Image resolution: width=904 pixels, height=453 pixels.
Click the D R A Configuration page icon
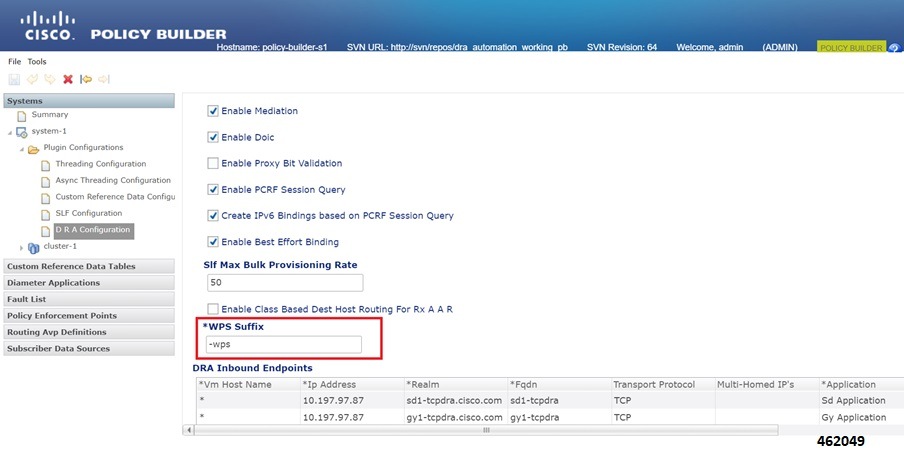click(46, 231)
